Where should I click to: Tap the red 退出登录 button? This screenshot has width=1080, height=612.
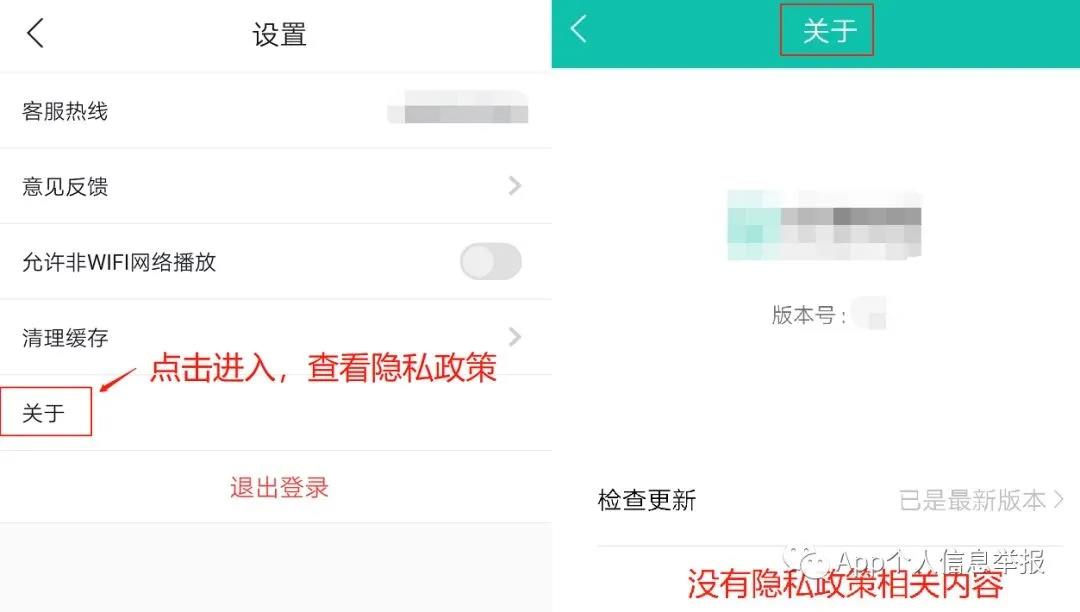coord(279,487)
